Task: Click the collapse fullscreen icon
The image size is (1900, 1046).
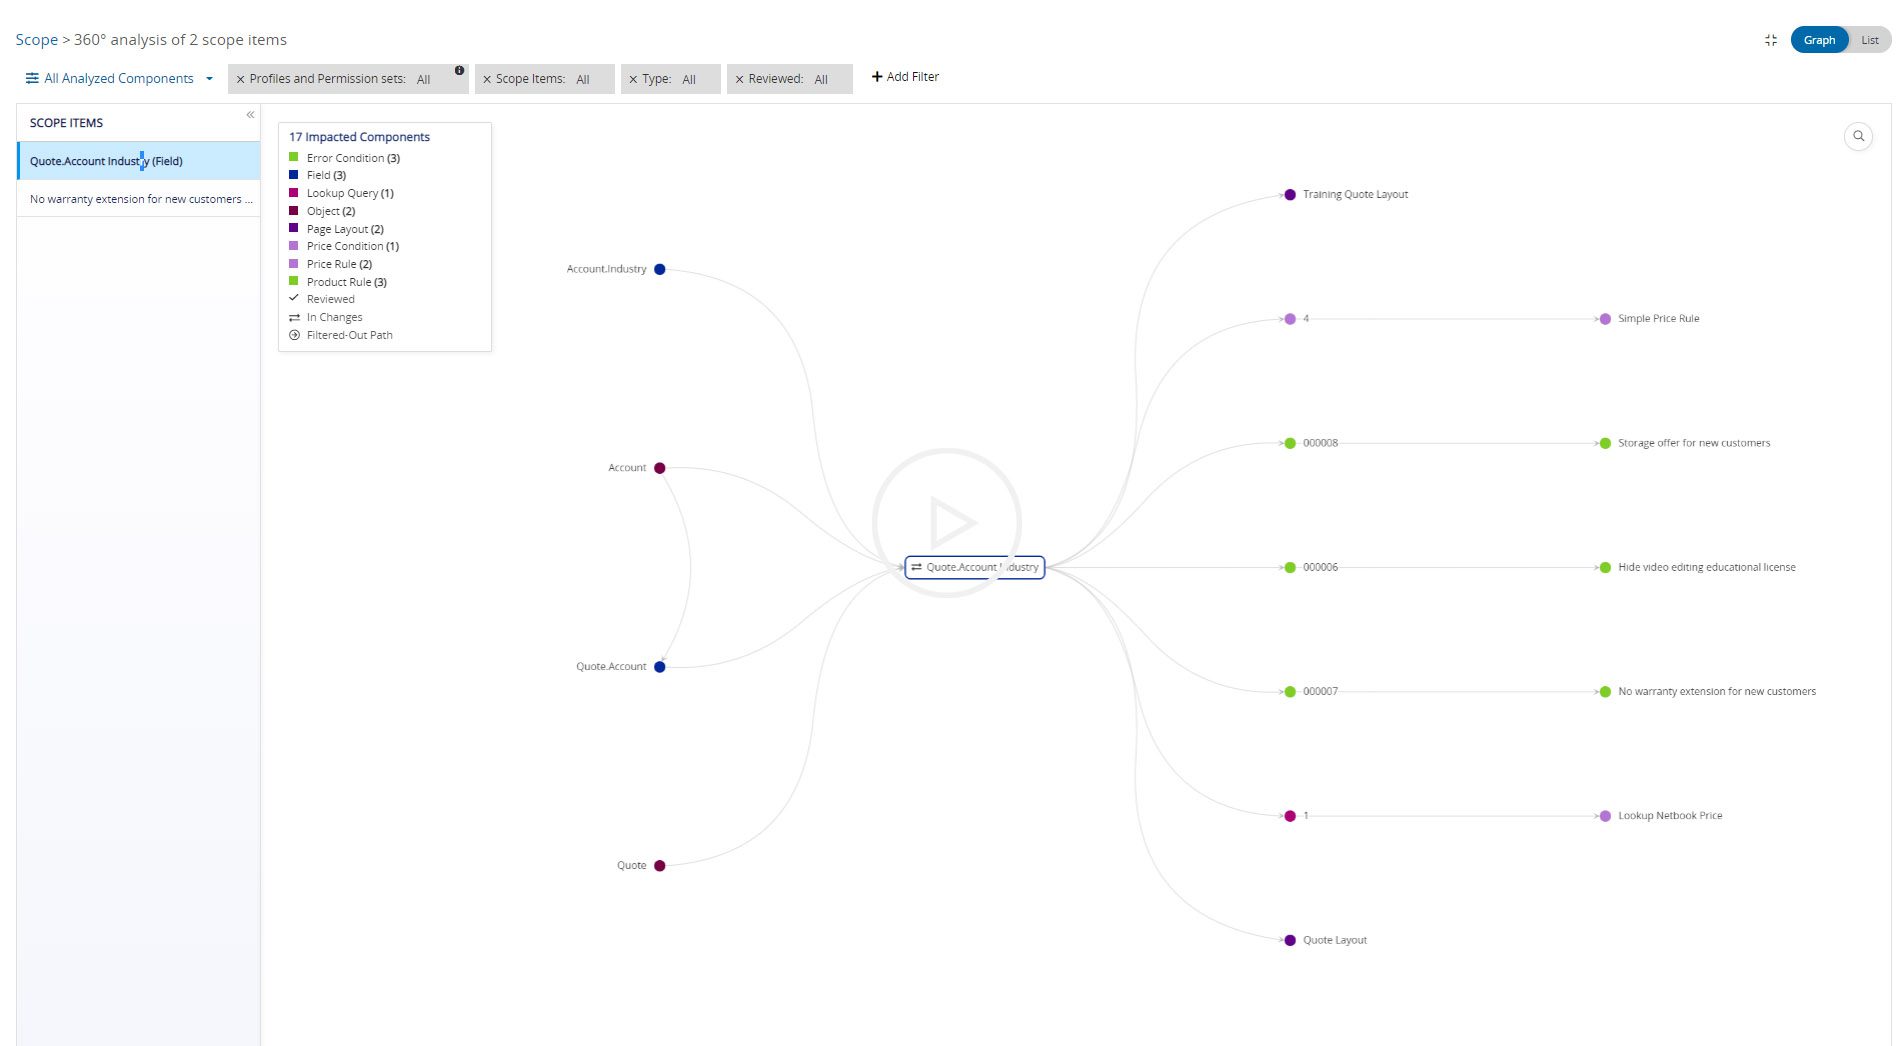Action: [x=1771, y=40]
